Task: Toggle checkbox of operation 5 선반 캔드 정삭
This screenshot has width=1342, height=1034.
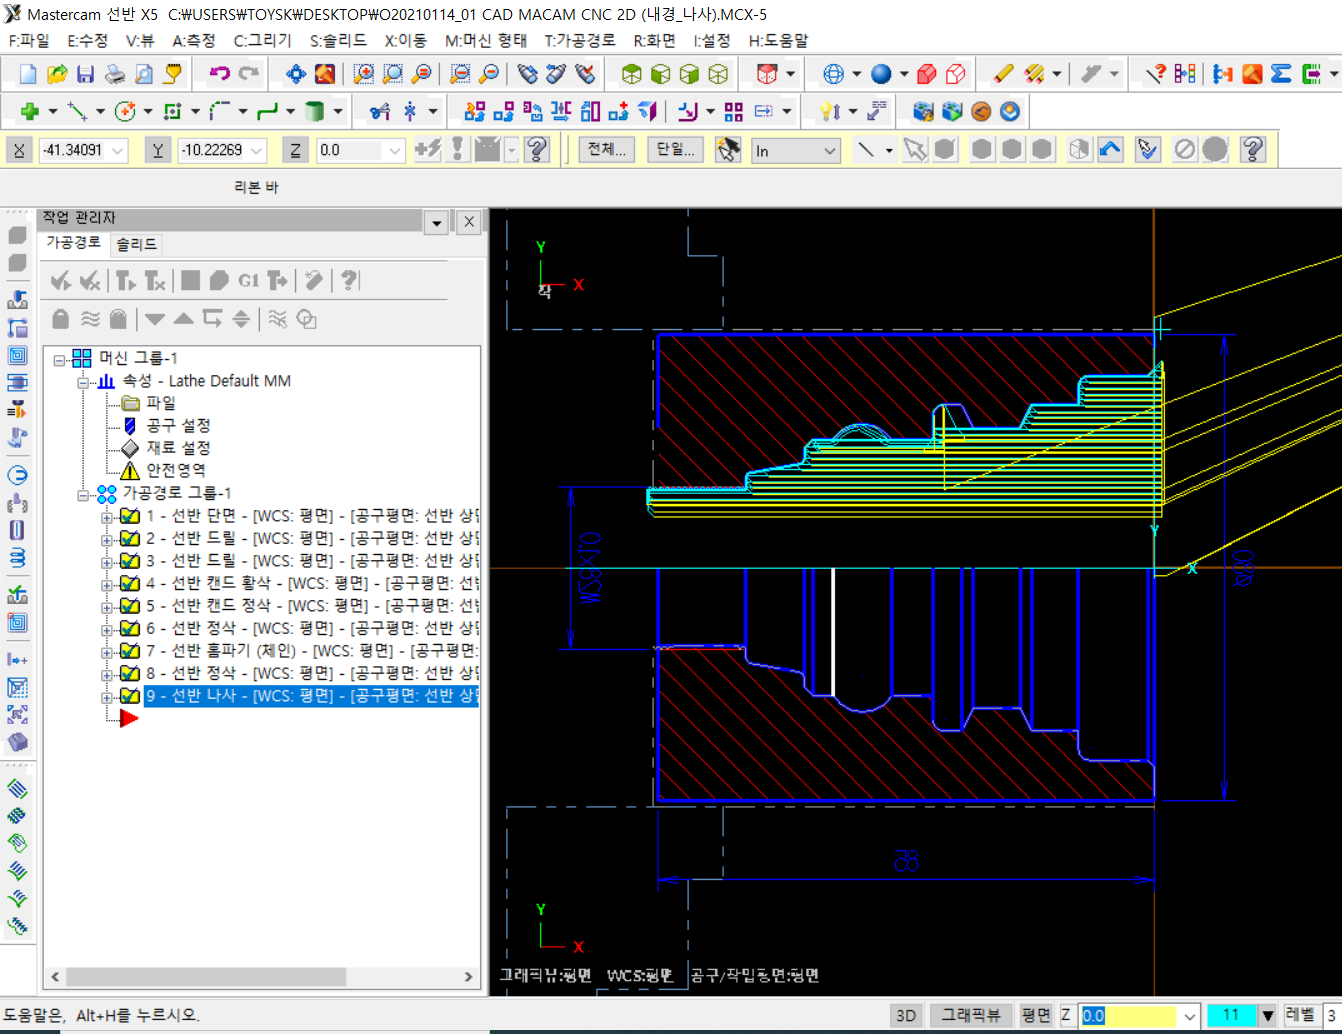Action: click(x=130, y=606)
